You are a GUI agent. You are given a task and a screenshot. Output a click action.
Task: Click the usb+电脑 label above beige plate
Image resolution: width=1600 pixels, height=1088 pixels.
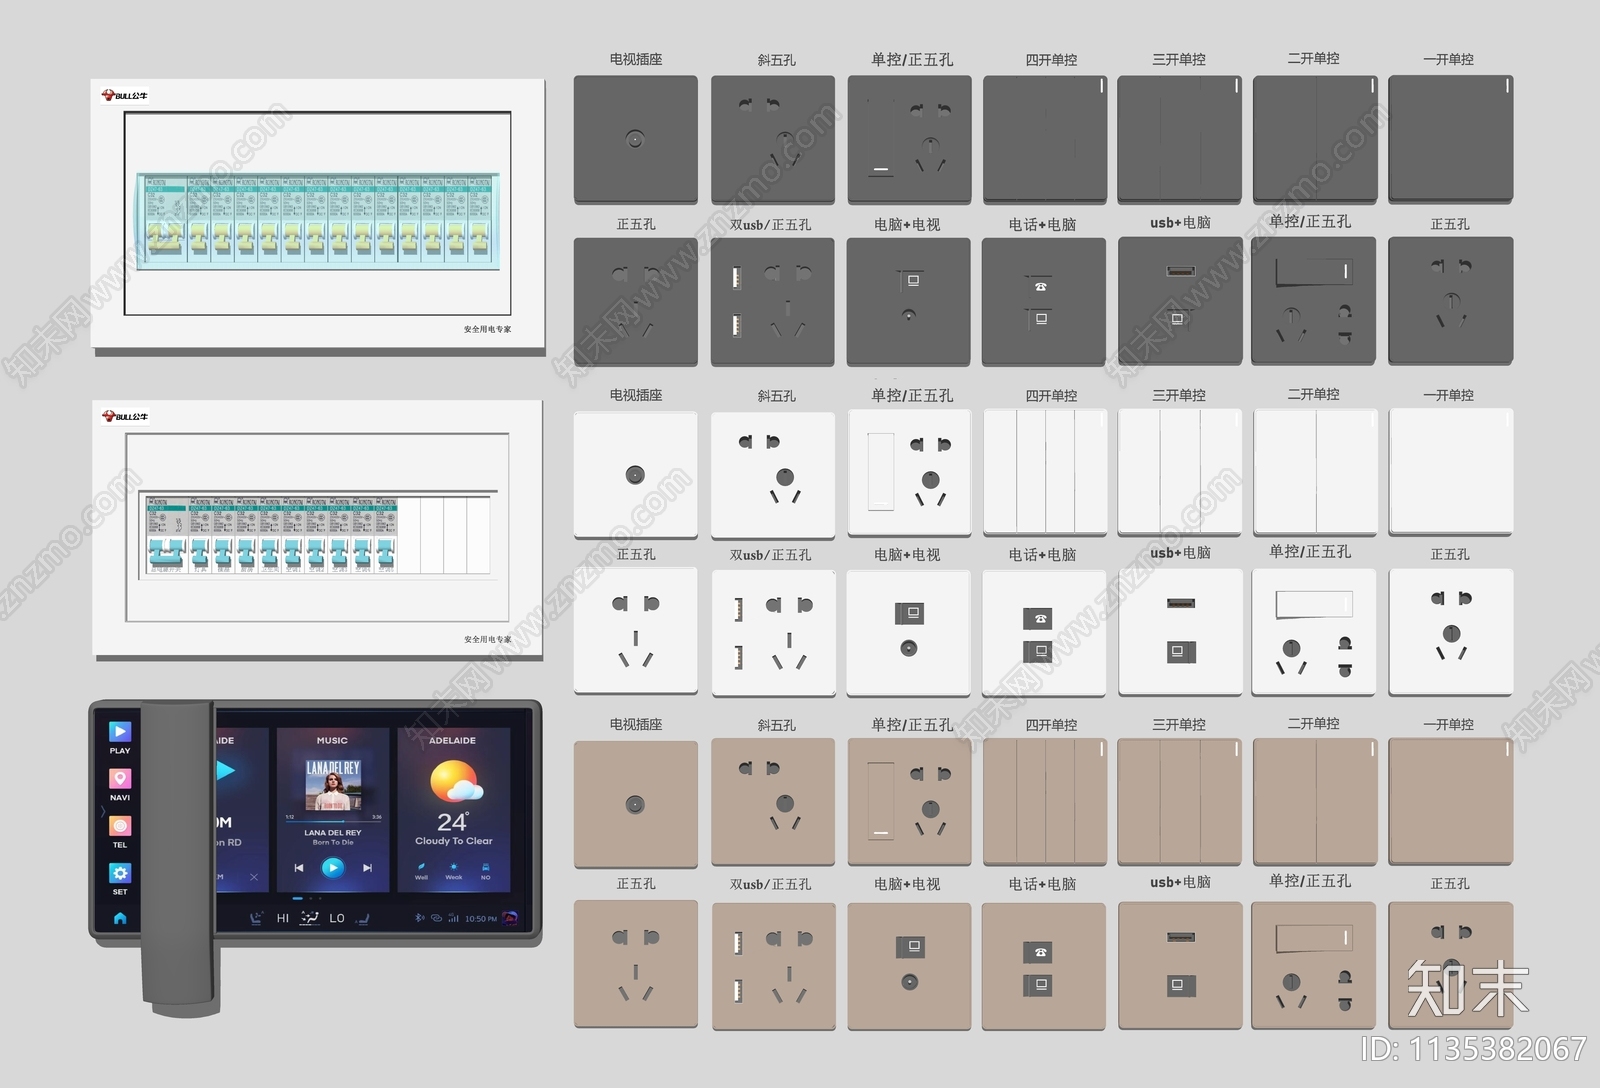coord(1180,882)
